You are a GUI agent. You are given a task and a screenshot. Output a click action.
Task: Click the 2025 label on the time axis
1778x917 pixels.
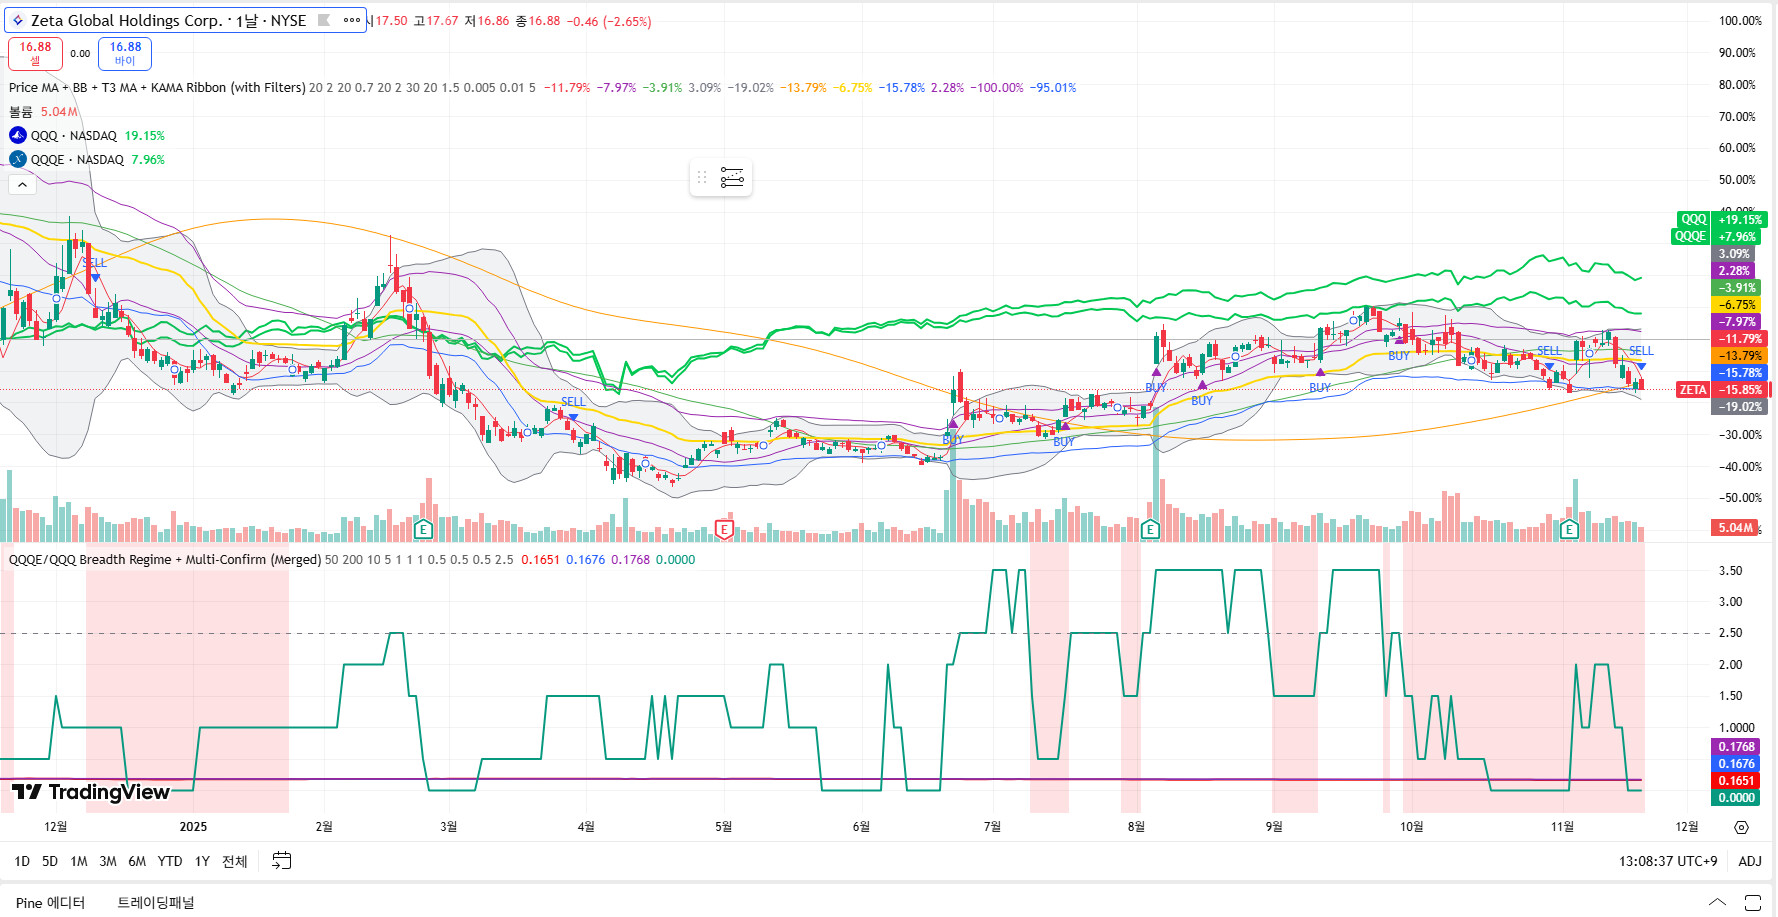[x=193, y=826]
